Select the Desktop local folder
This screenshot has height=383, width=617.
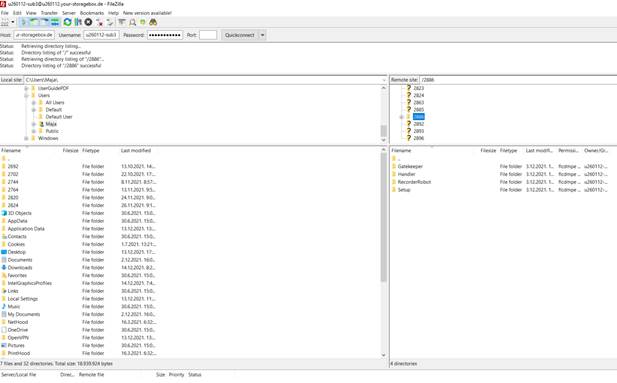click(x=17, y=252)
